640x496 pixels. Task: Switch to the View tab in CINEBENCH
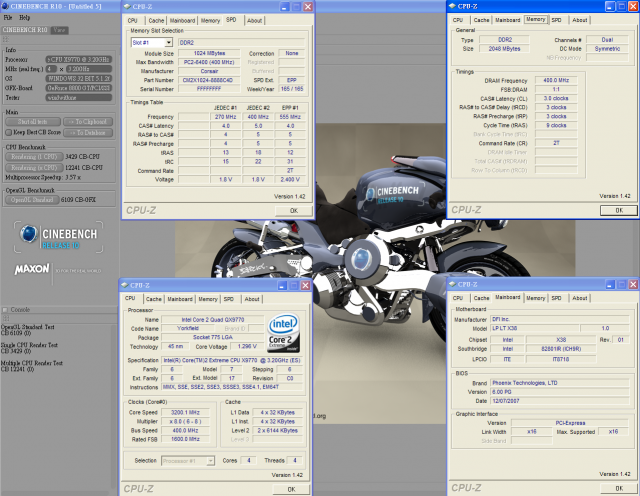(59, 30)
